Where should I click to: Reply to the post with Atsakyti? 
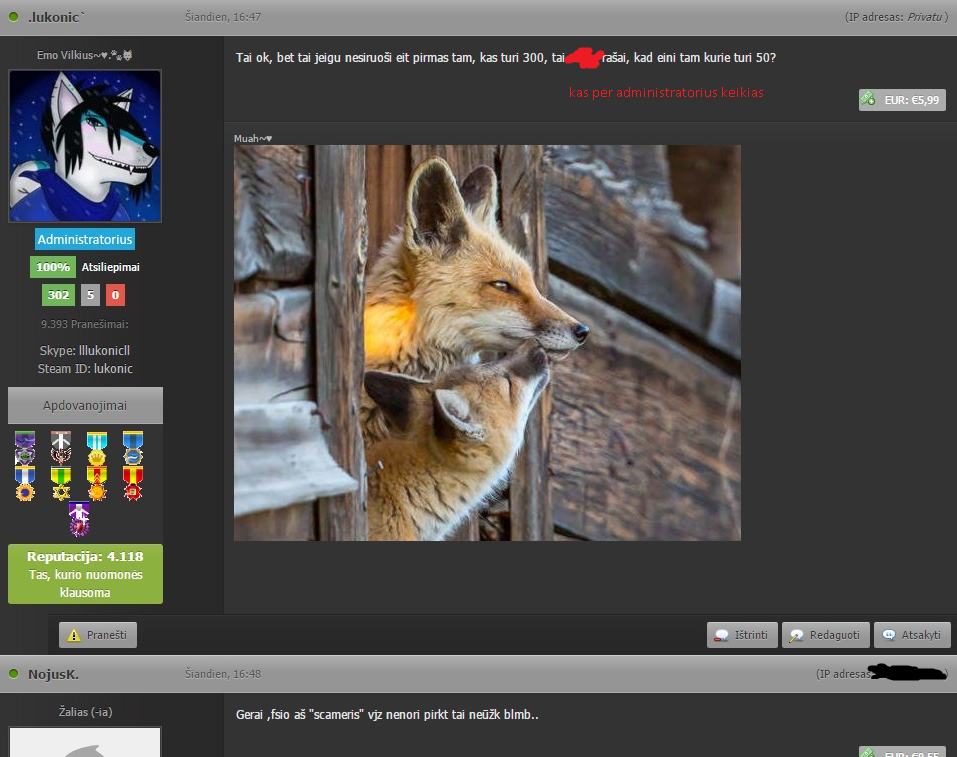point(912,635)
